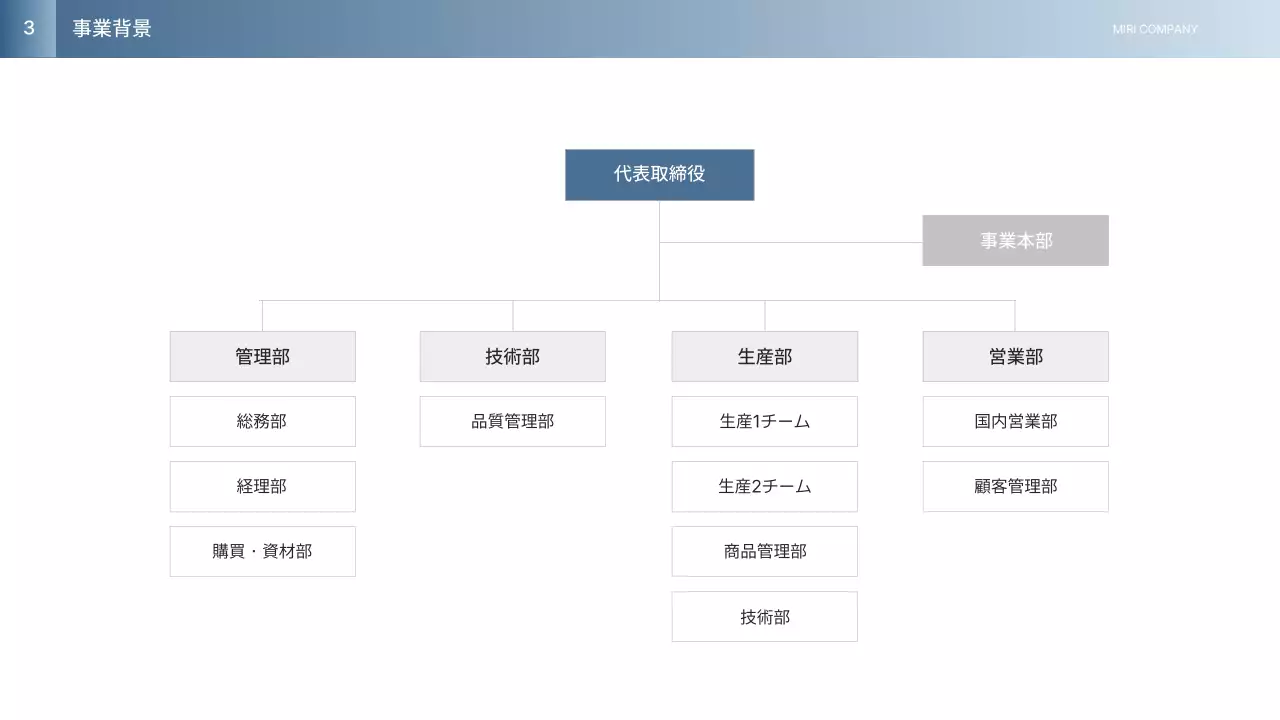Click the blue header bar at top
The height and width of the screenshot is (720, 1280).
point(640,29)
